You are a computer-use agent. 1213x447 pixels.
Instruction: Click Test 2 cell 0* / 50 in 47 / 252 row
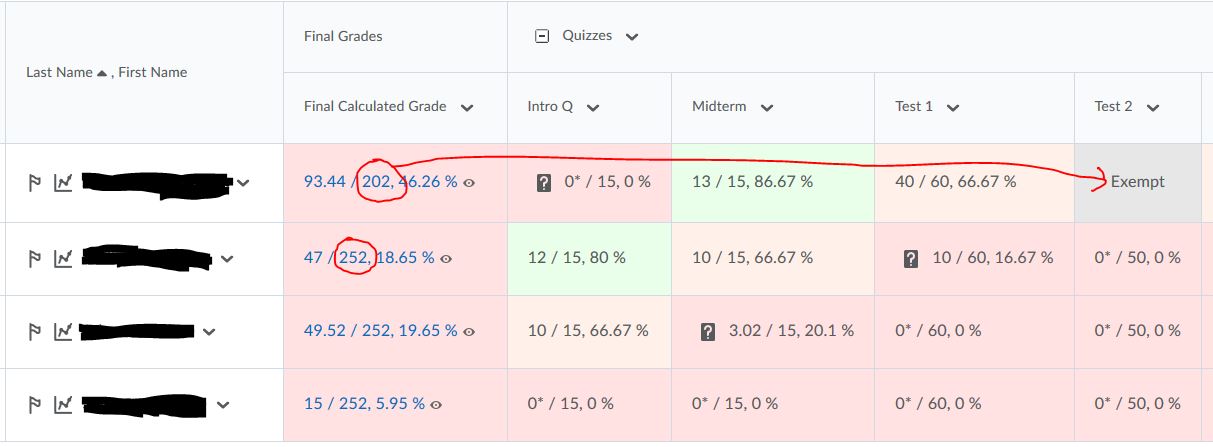coord(1138,257)
